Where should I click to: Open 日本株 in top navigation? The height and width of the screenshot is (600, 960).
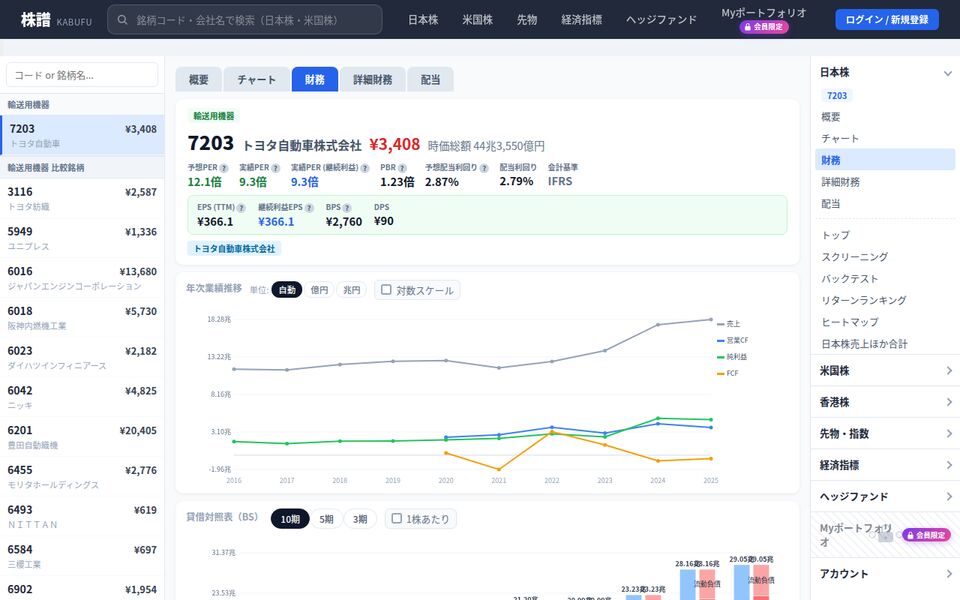pos(423,20)
